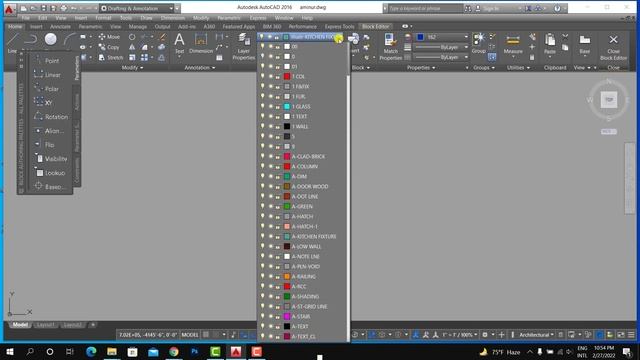Image resolution: width=640 pixels, height=360 pixels.
Task: Toggle lock icon for A-RAILING layer
Action: click(278, 276)
